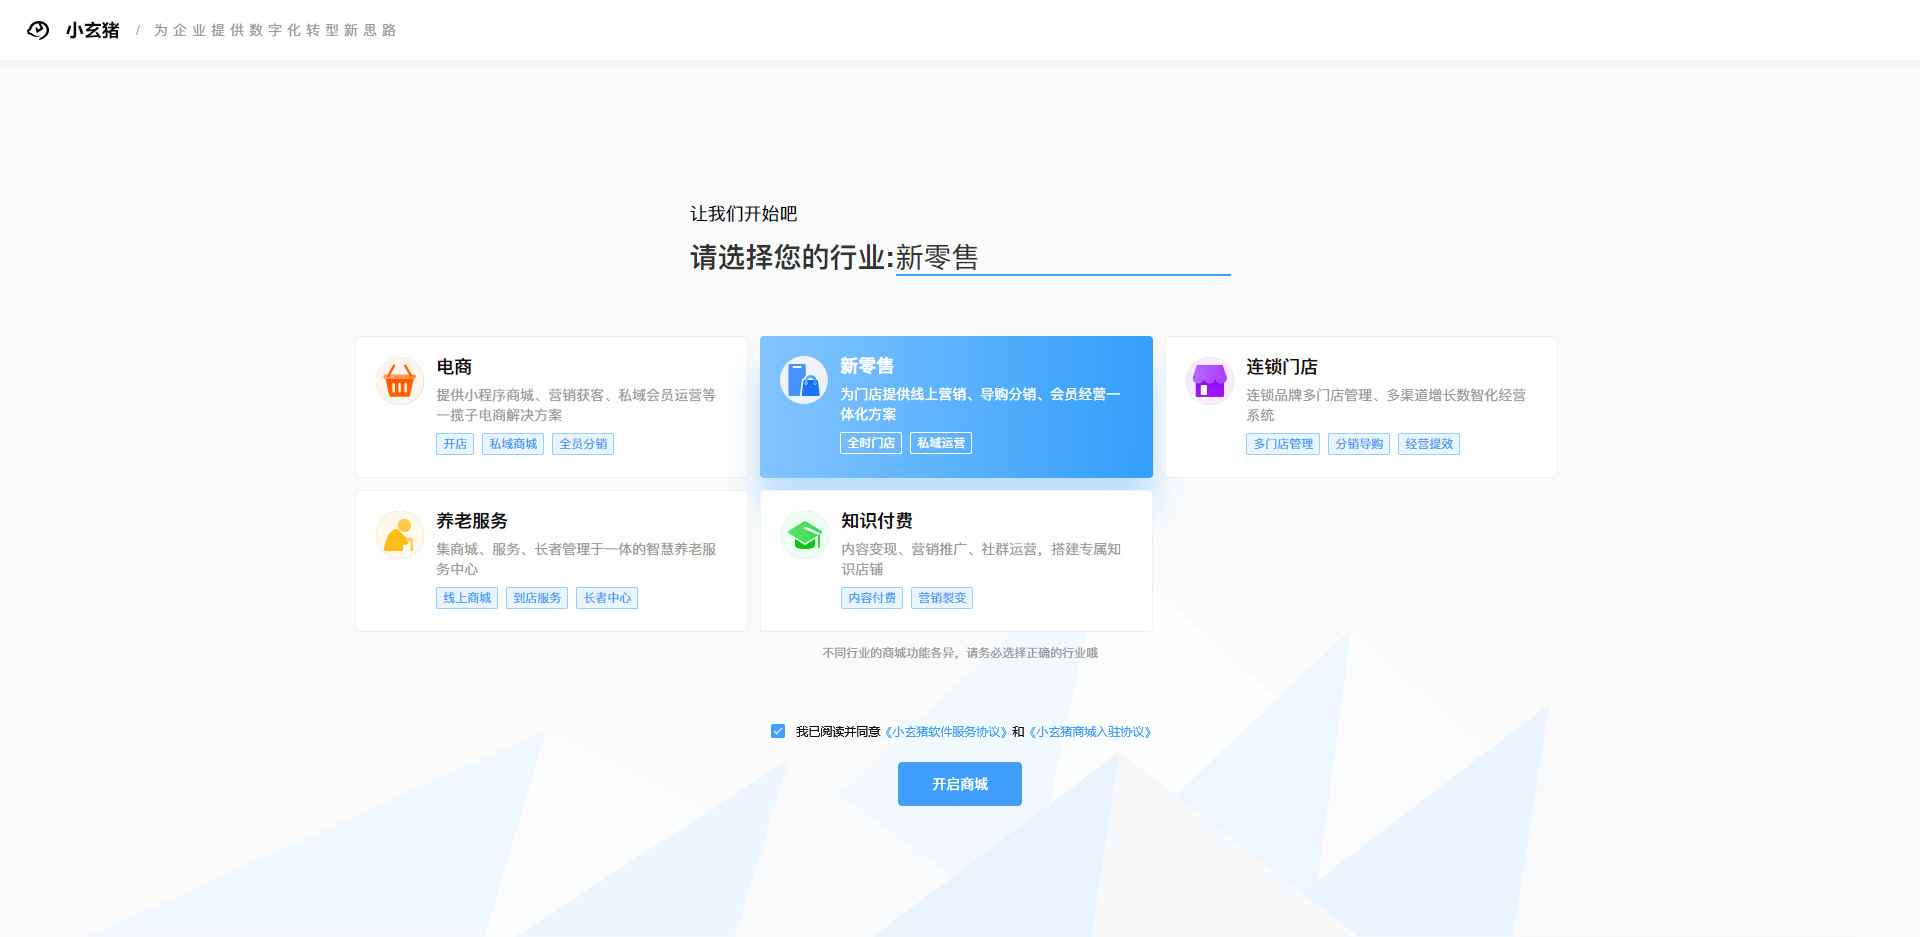The image size is (1920, 937).
Task: Click the purple storefront 连锁门店 icon
Action: click(x=1209, y=381)
